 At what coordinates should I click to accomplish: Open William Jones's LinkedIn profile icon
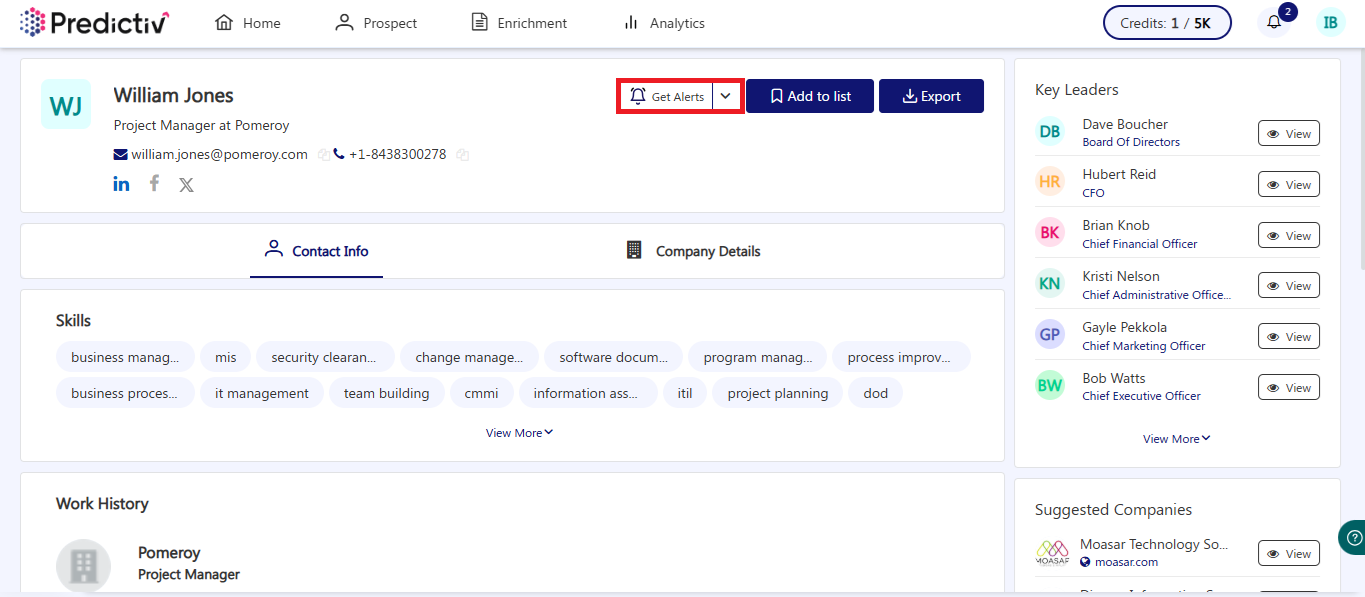[121, 184]
